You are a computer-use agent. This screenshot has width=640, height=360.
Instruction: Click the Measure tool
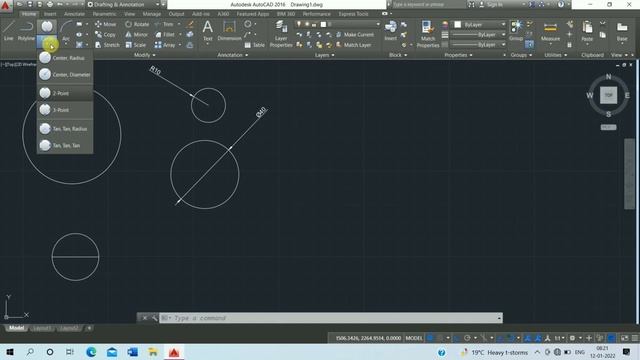[x=550, y=31]
